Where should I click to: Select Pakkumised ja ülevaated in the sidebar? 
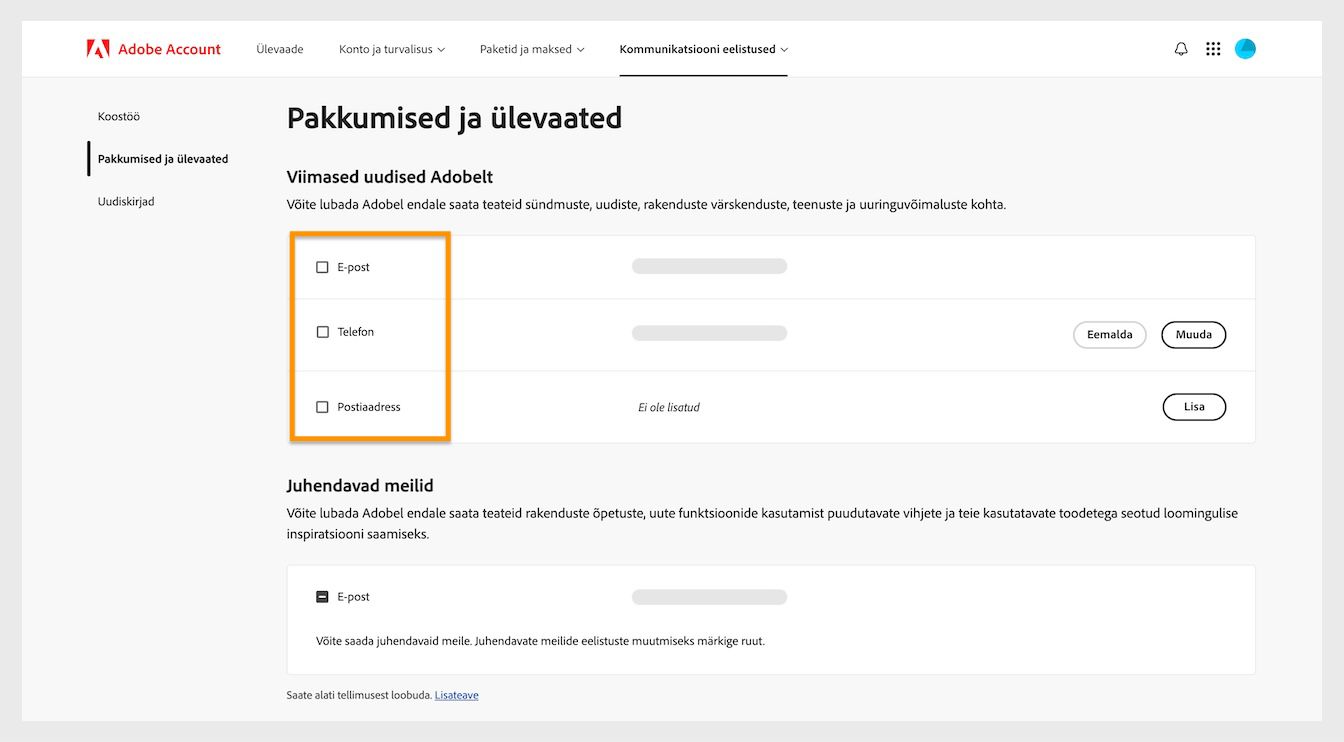pyautogui.click(x=162, y=158)
